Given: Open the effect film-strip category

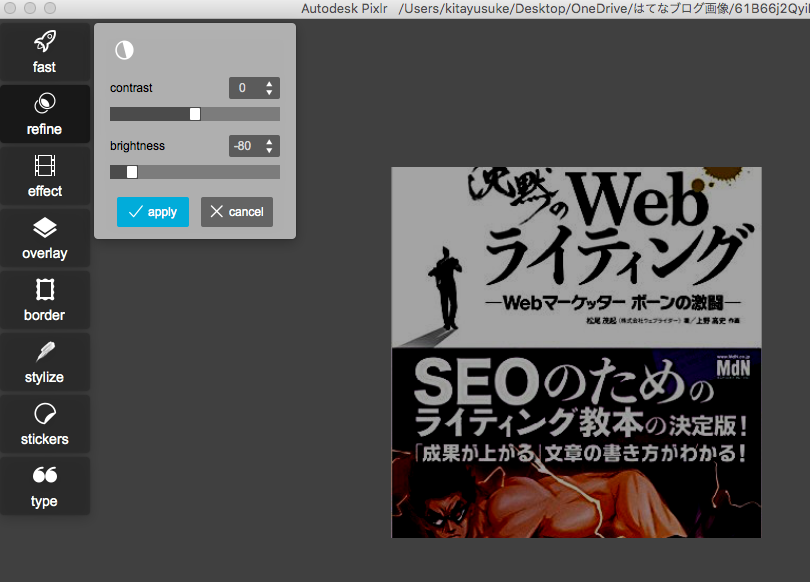Looking at the screenshot, I should 44,176.
